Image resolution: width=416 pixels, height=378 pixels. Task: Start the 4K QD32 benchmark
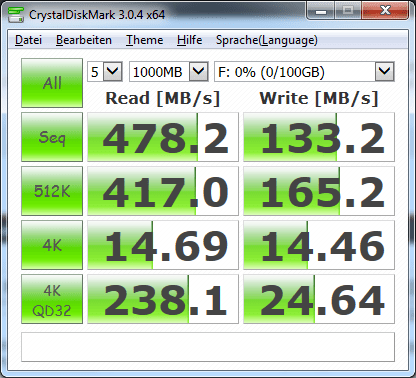click(x=52, y=299)
